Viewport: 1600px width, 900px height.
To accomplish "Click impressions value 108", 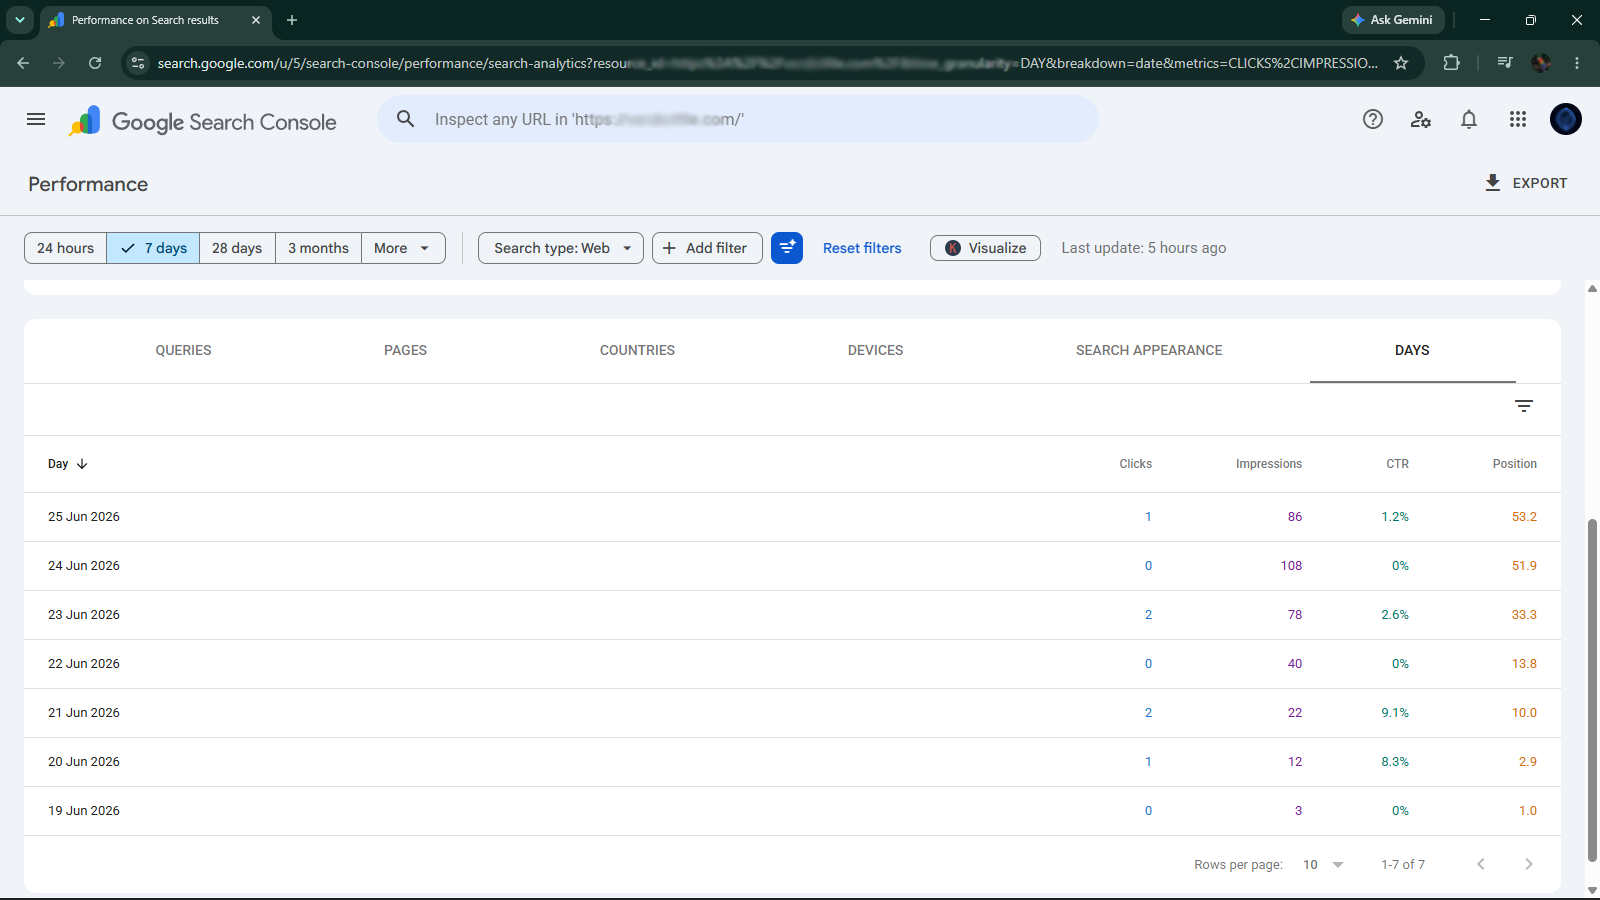I will coord(1291,566).
